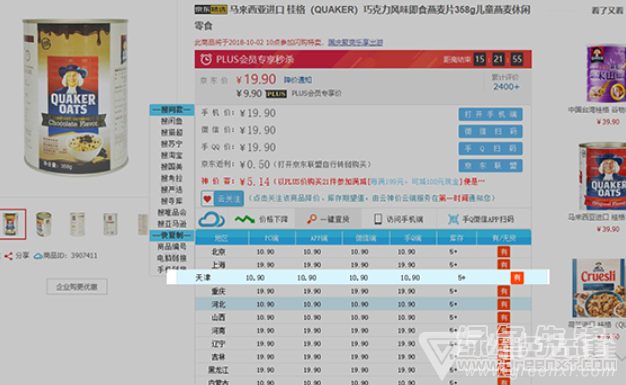
Task: Click the stock indicator for Tianjin row
Action: [x=517, y=278]
